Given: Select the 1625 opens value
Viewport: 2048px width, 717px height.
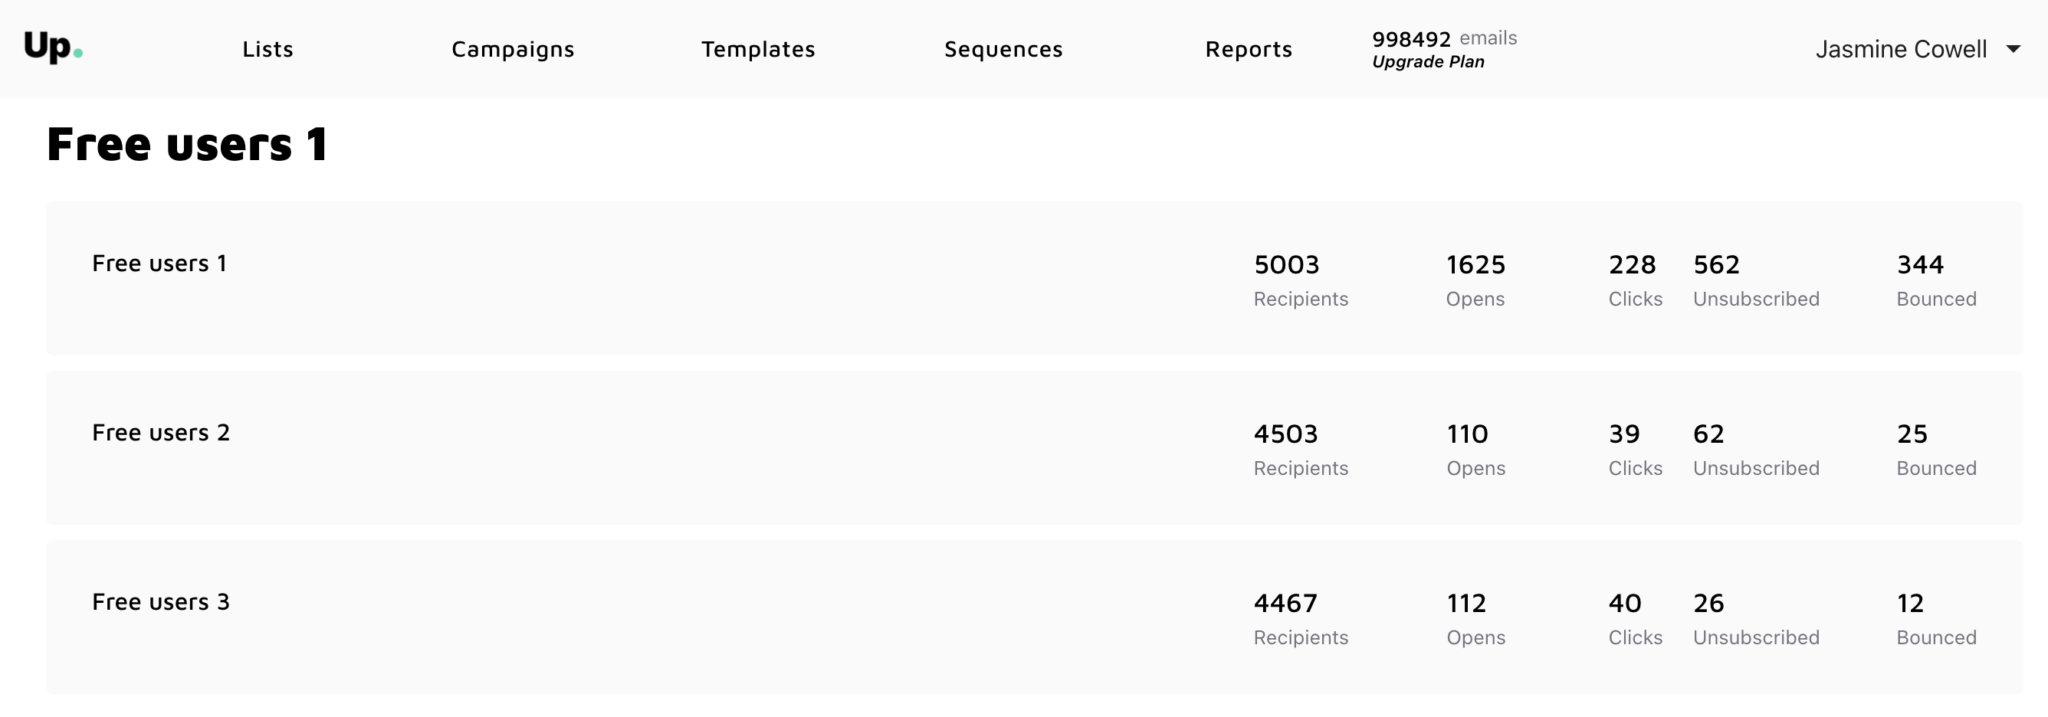Looking at the screenshot, I should pos(1476,265).
